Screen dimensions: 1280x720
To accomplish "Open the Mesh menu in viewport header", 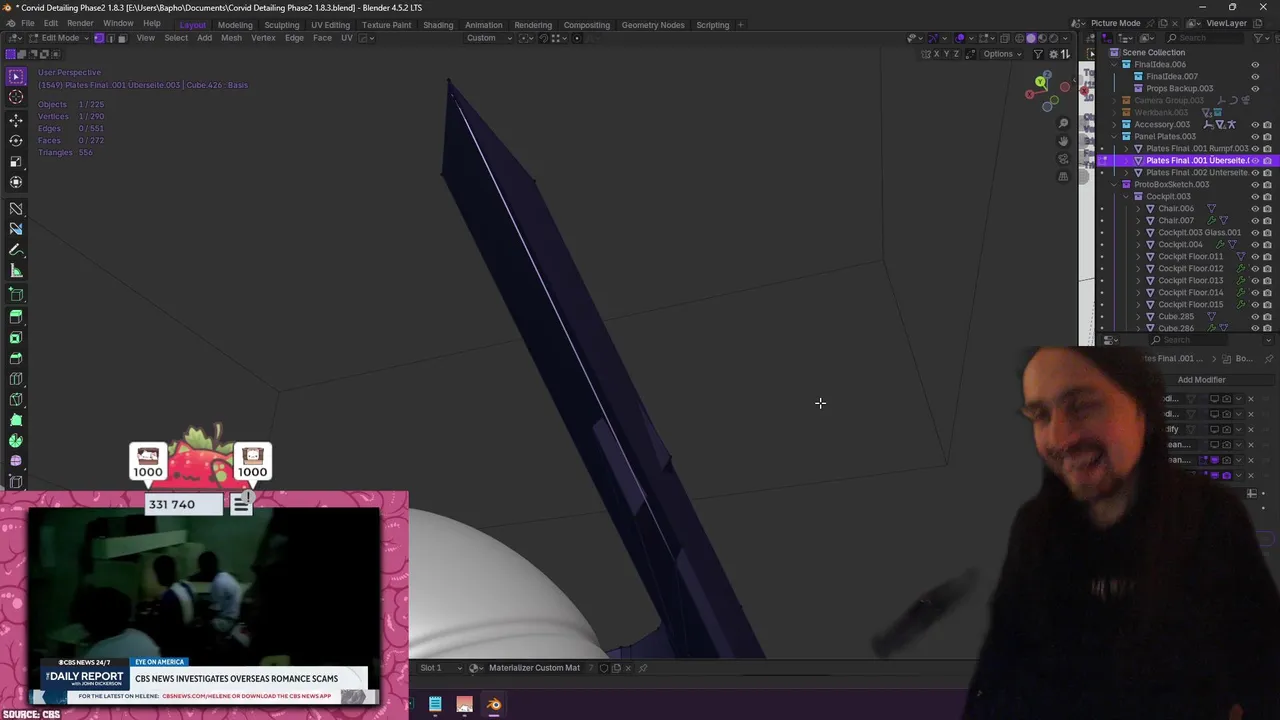I will 231,38.
